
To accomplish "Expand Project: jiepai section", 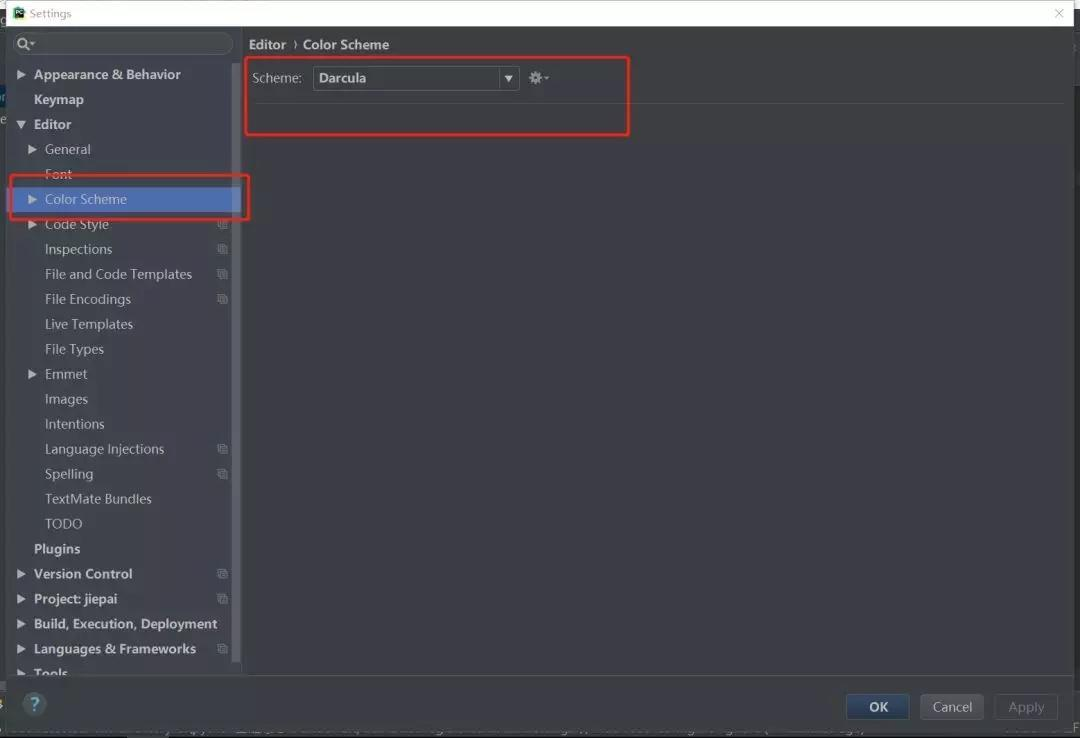I will (x=21, y=599).
